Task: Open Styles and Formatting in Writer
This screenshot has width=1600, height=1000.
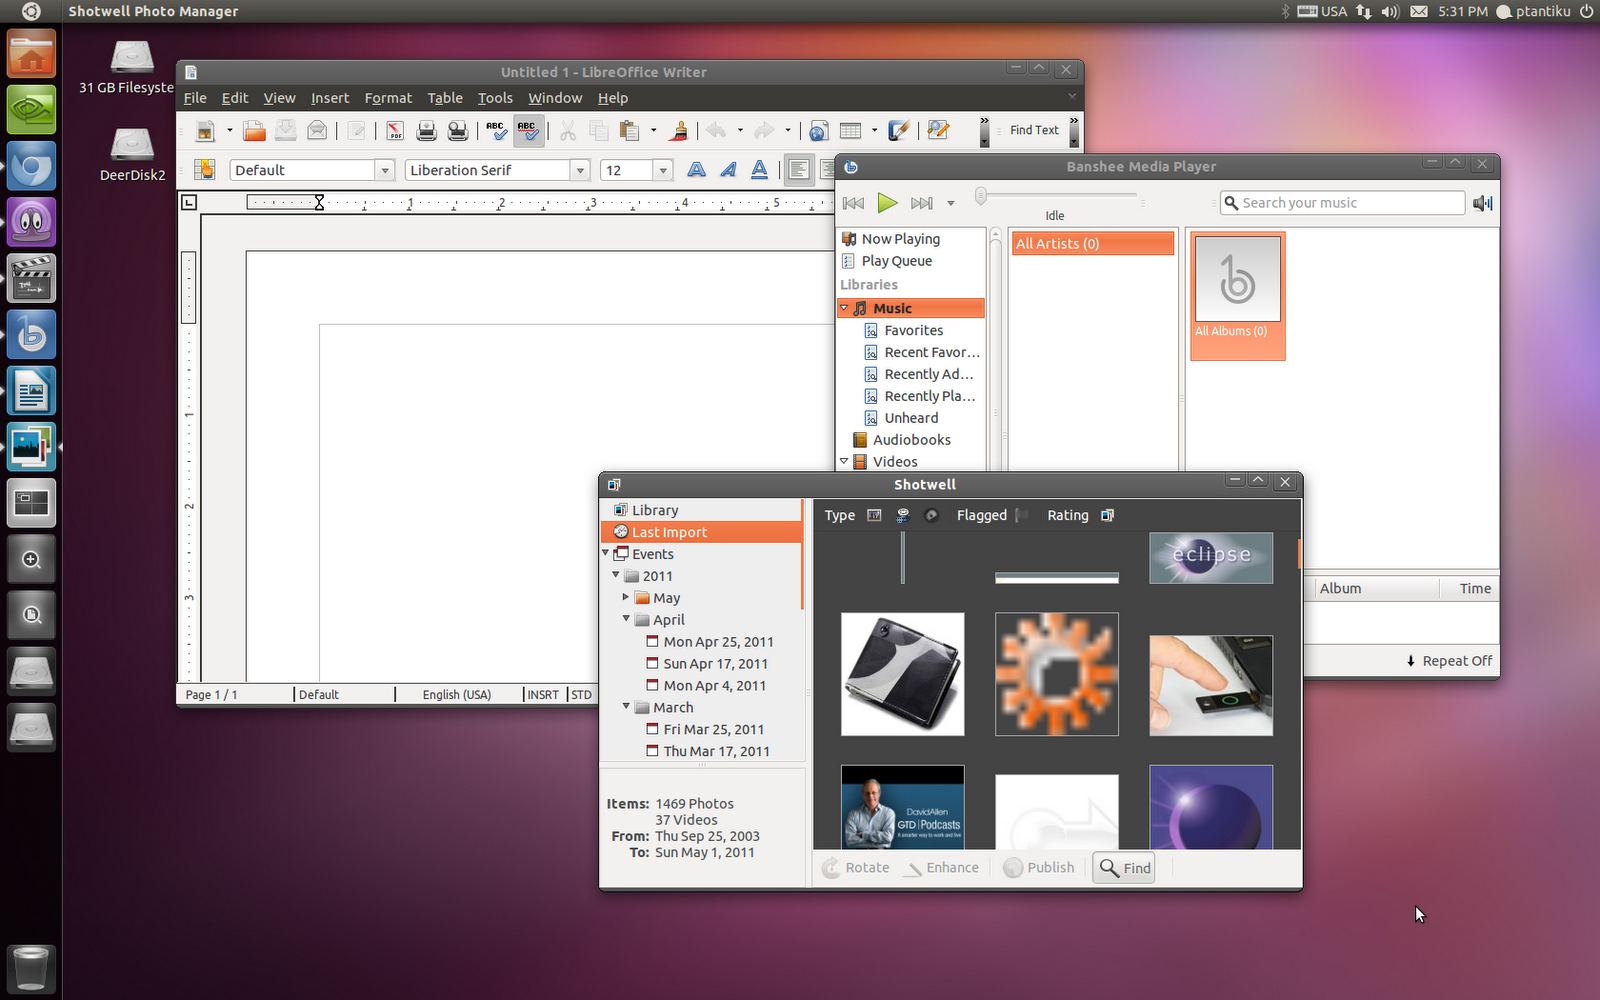Action: pos(204,170)
